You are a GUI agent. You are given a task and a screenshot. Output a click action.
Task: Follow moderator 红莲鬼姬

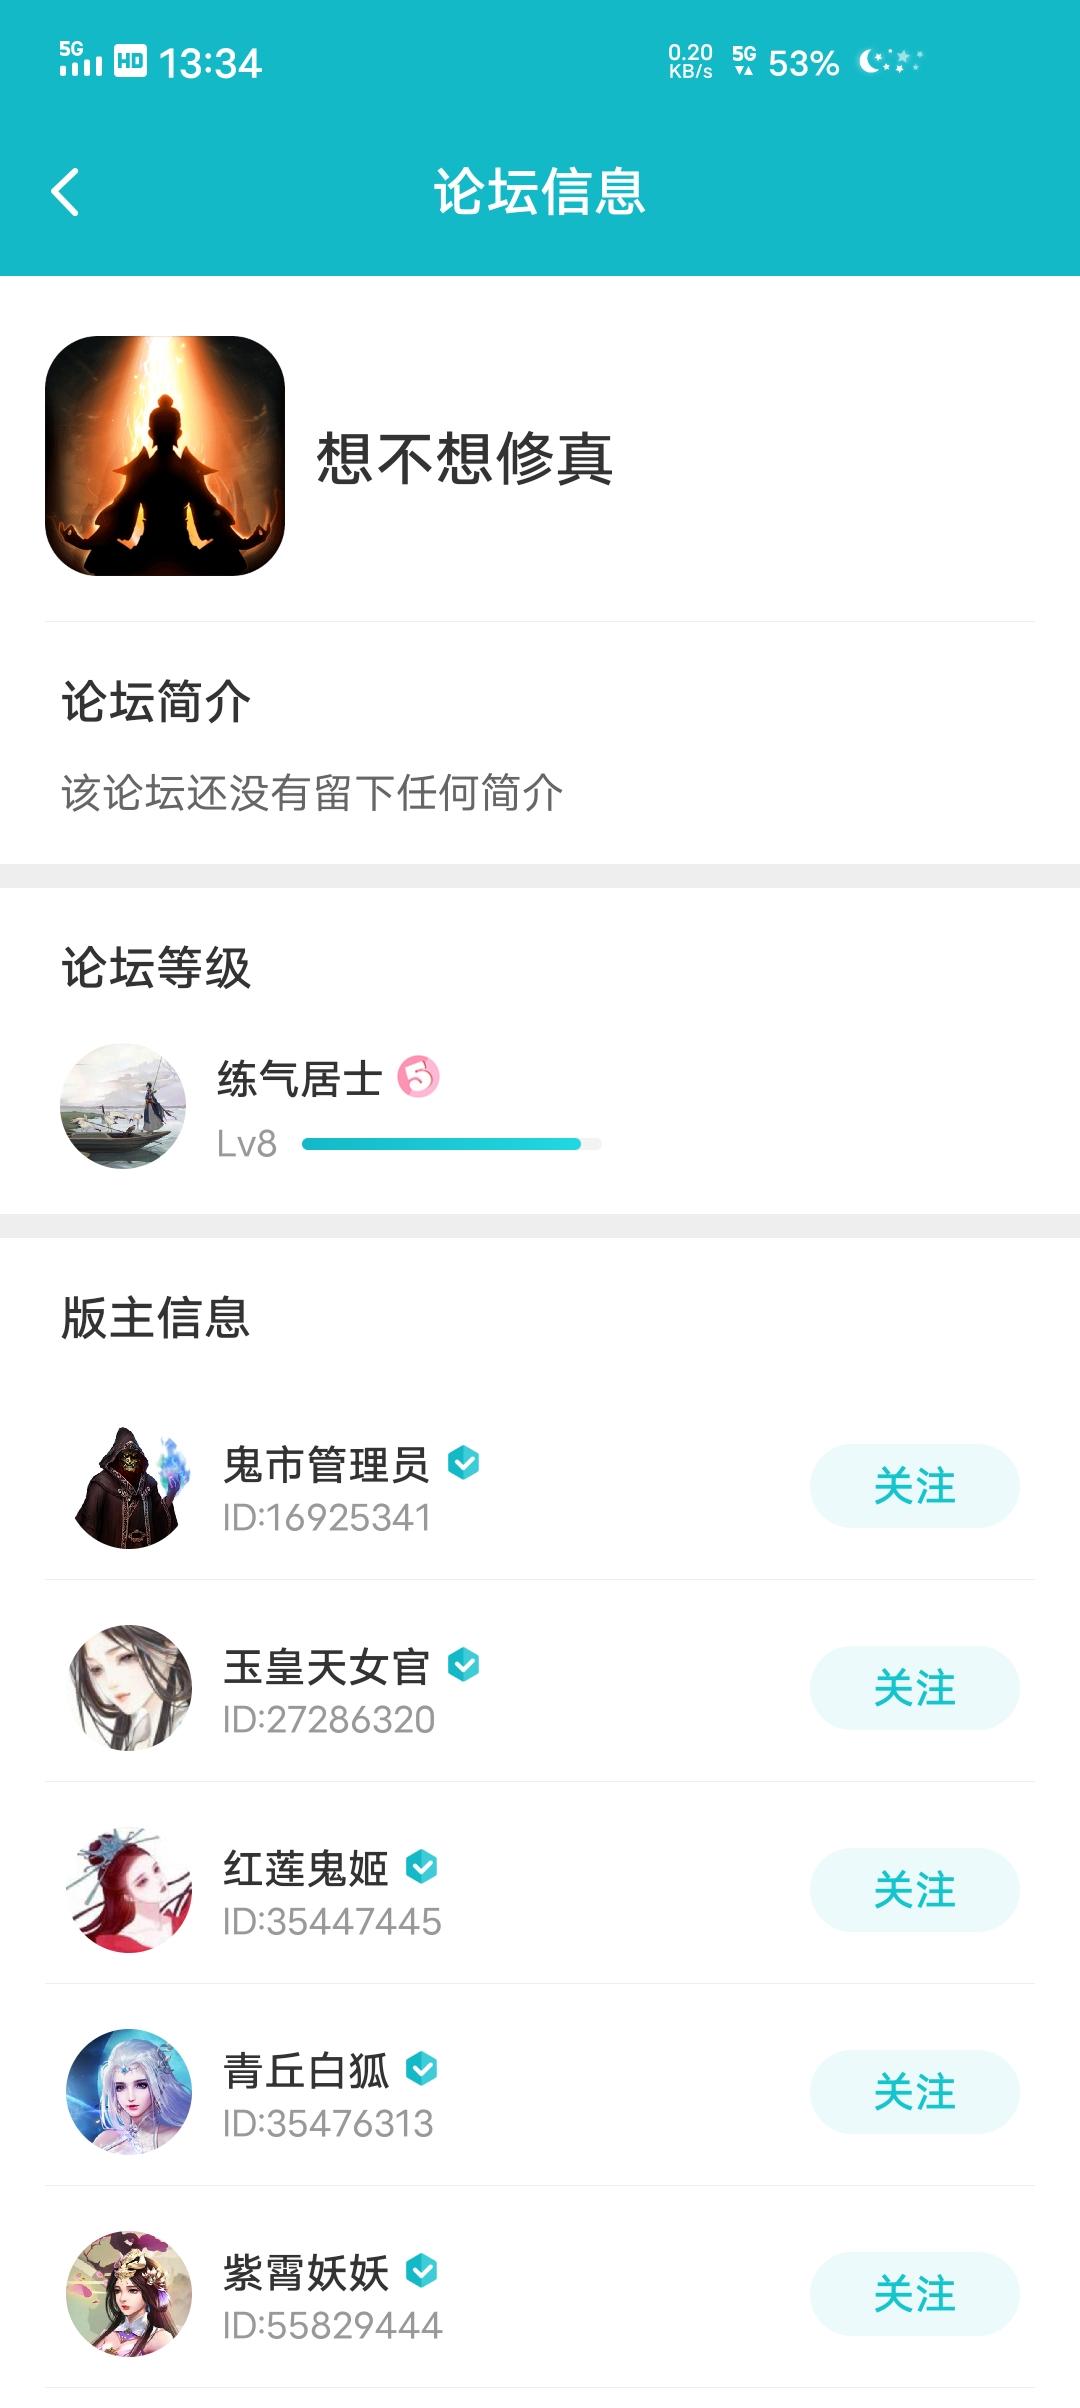[914, 1890]
